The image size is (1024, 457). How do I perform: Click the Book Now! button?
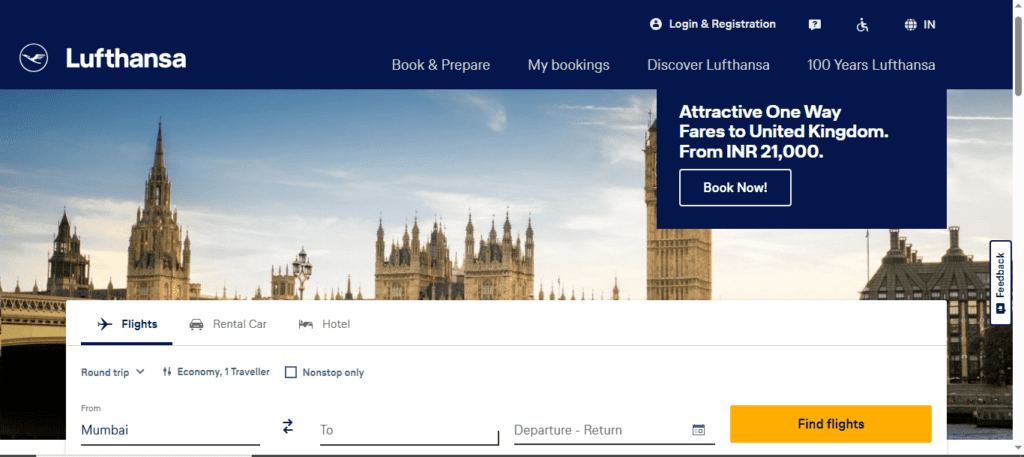point(735,187)
